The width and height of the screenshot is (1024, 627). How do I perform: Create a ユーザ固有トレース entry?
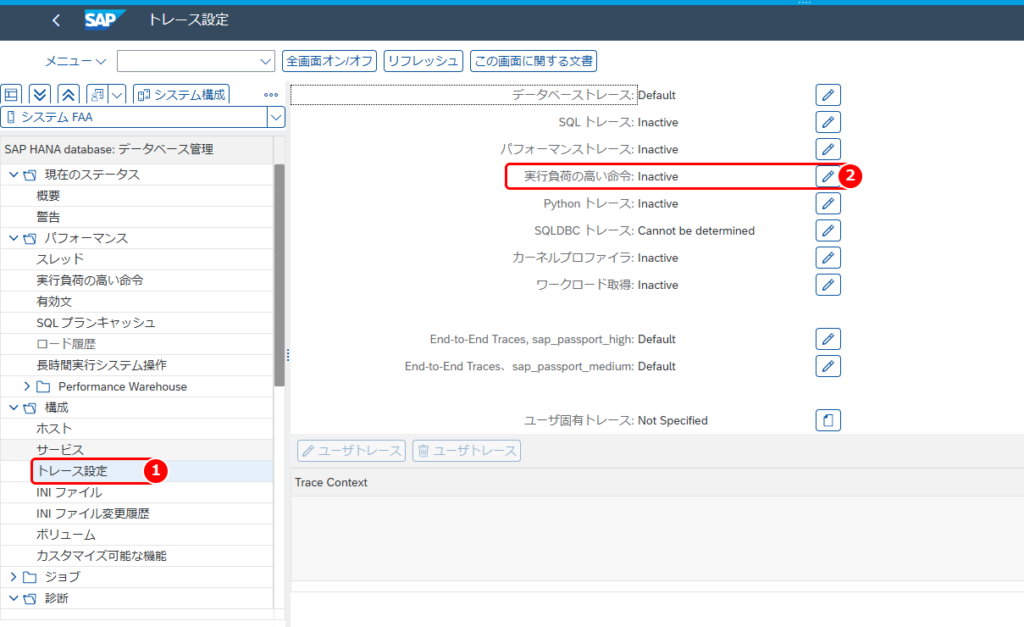pos(827,421)
